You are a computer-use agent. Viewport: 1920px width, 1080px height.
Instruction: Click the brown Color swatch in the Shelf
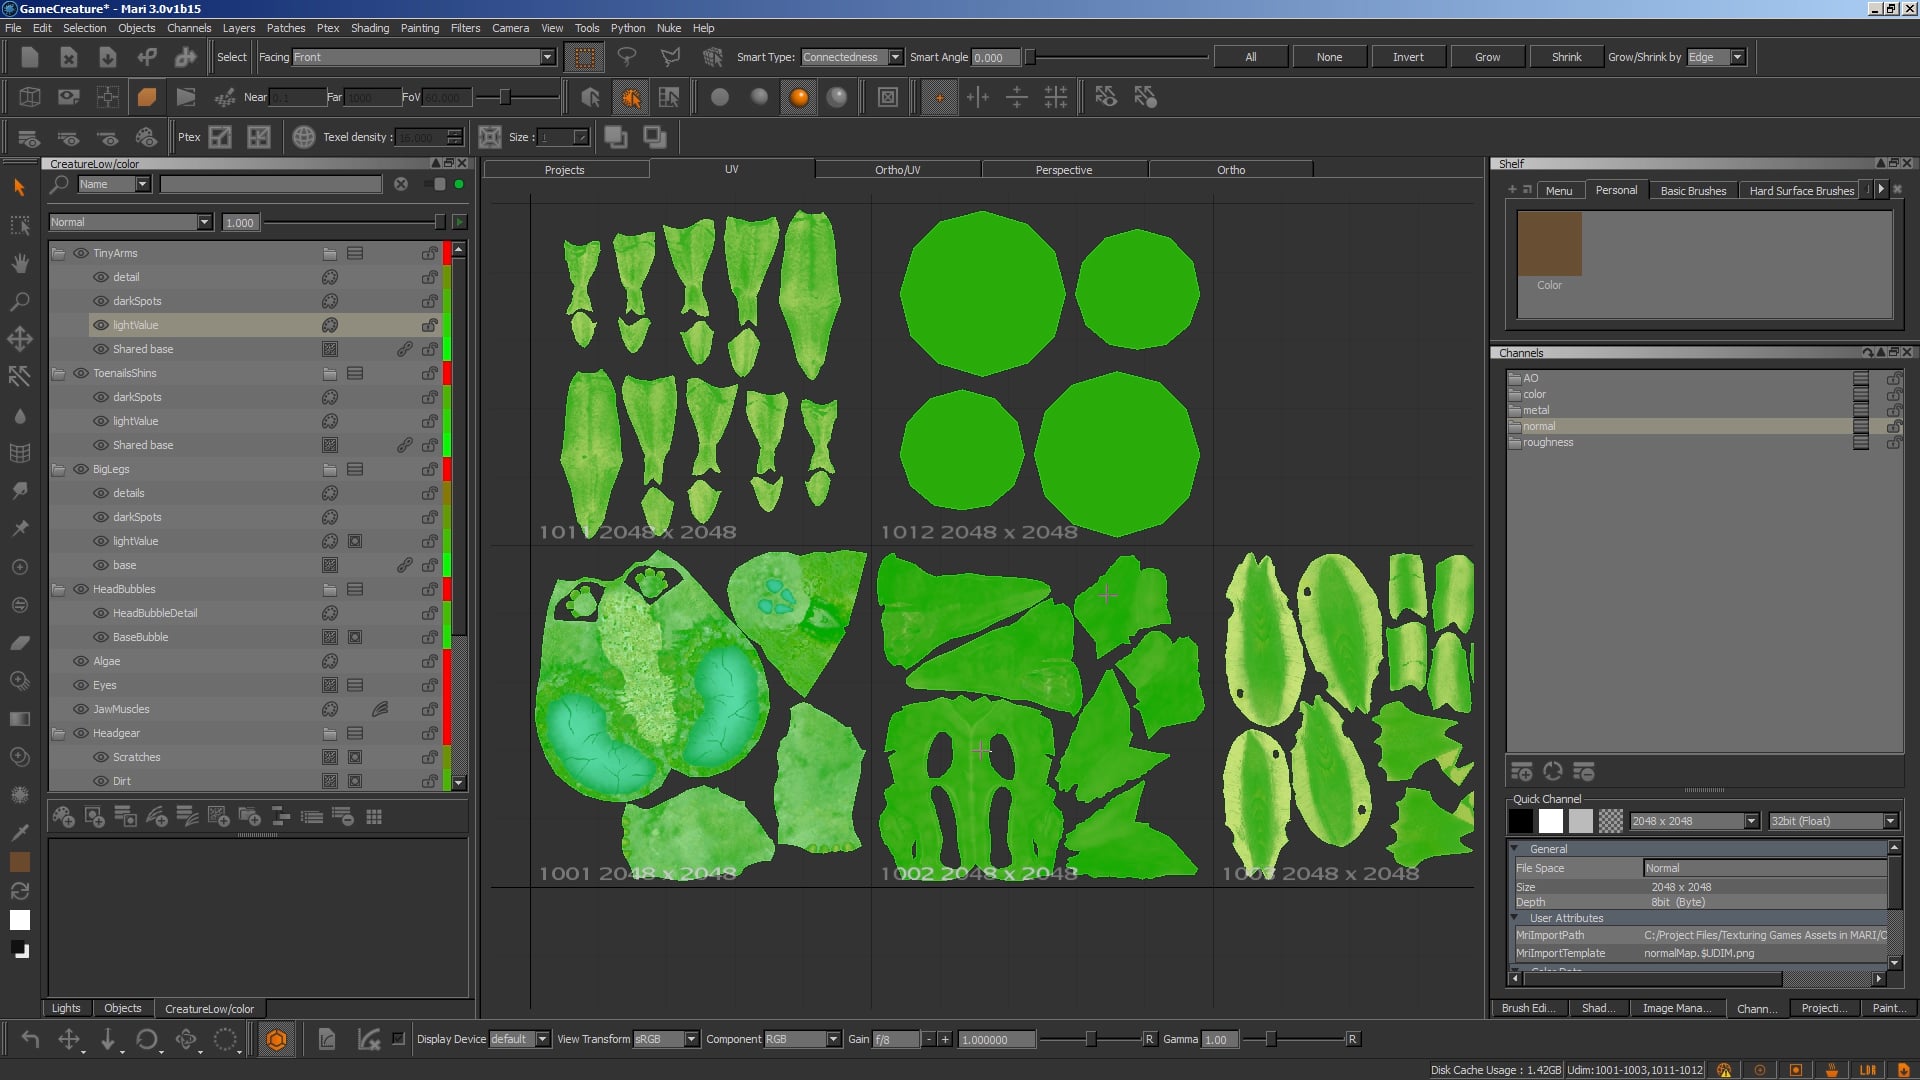tap(1549, 243)
